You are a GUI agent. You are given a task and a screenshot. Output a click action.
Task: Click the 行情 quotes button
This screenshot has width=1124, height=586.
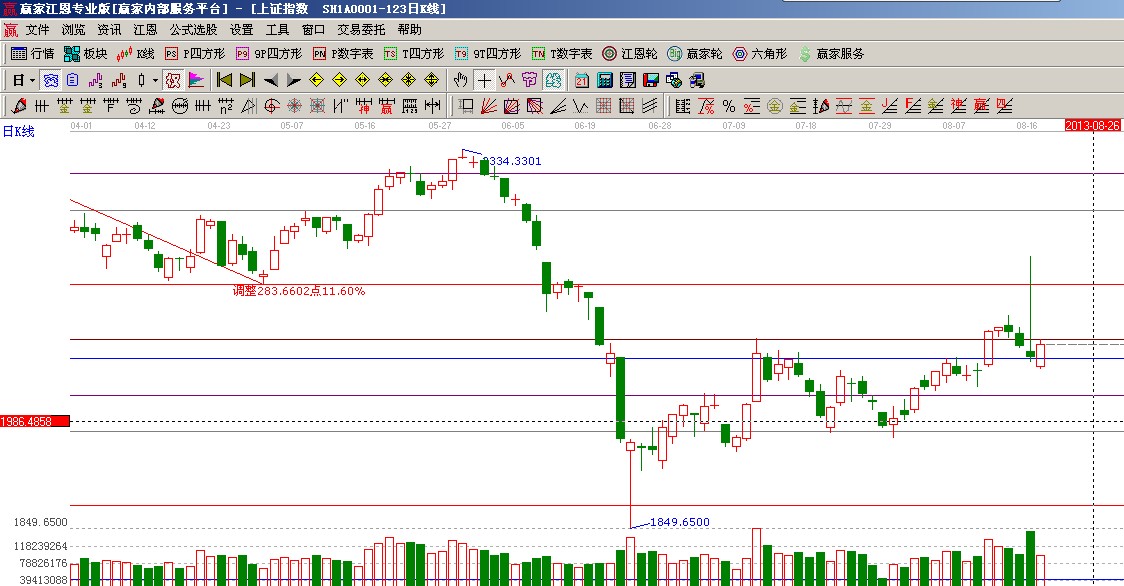click(x=33, y=54)
